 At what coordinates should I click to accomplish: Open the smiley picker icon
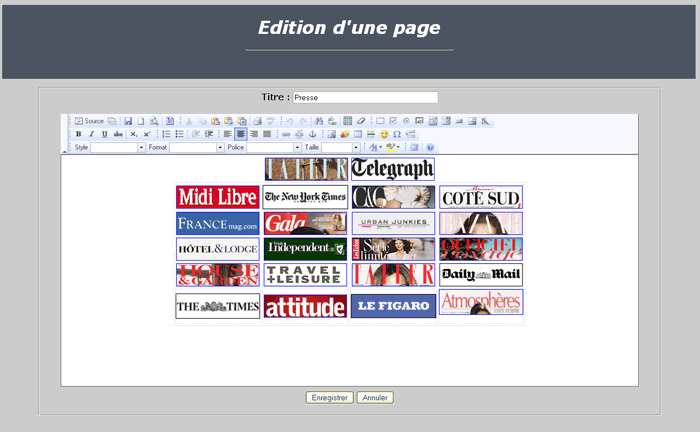(384, 134)
